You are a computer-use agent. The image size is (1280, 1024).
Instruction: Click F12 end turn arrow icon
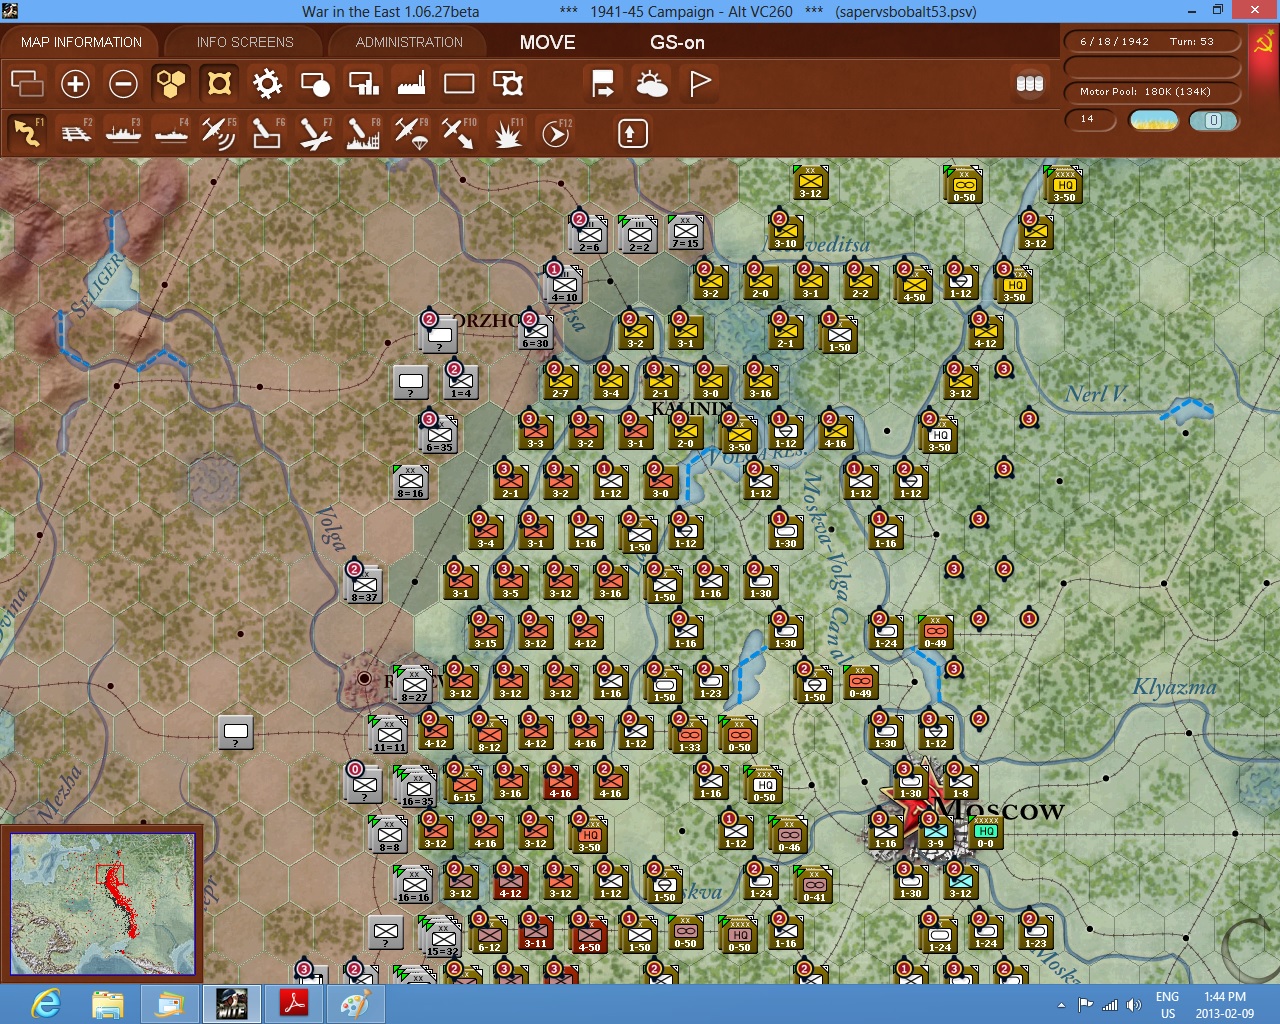pyautogui.click(x=555, y=132)
